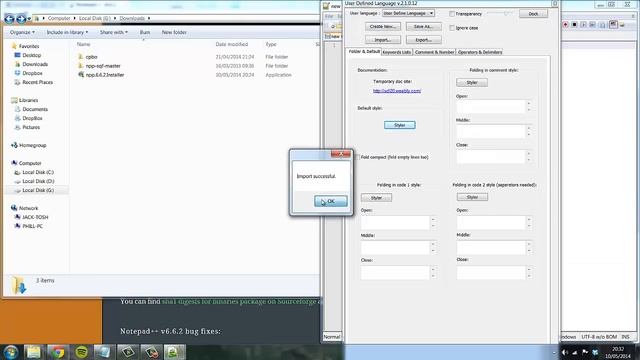This screenshot has width=640, height=360.
Task: Click the Action Center flag in the tray
Action: tap(585, 352)
